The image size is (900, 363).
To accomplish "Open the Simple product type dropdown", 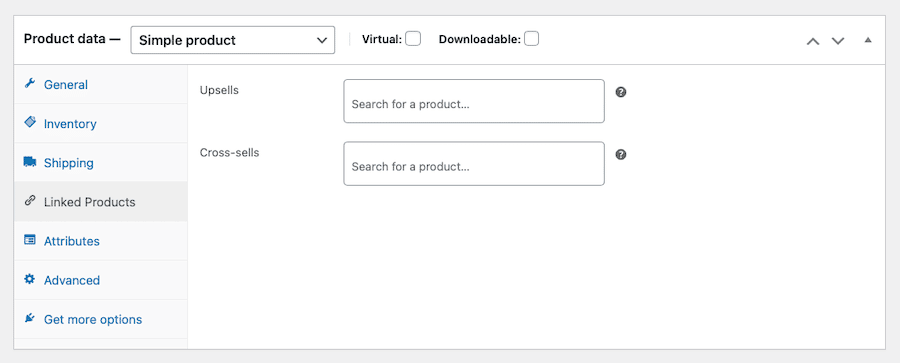I will tap(232, 40).
